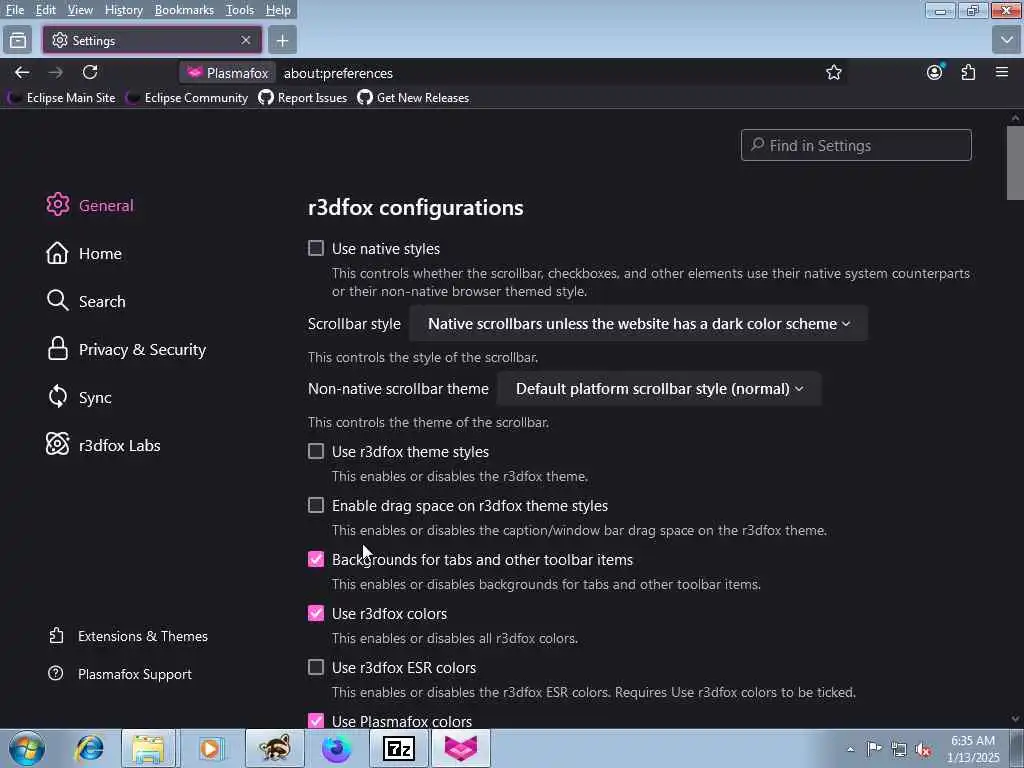
Task: Open 7-Zip from the taskbar
Action: (x=398, y=748)
